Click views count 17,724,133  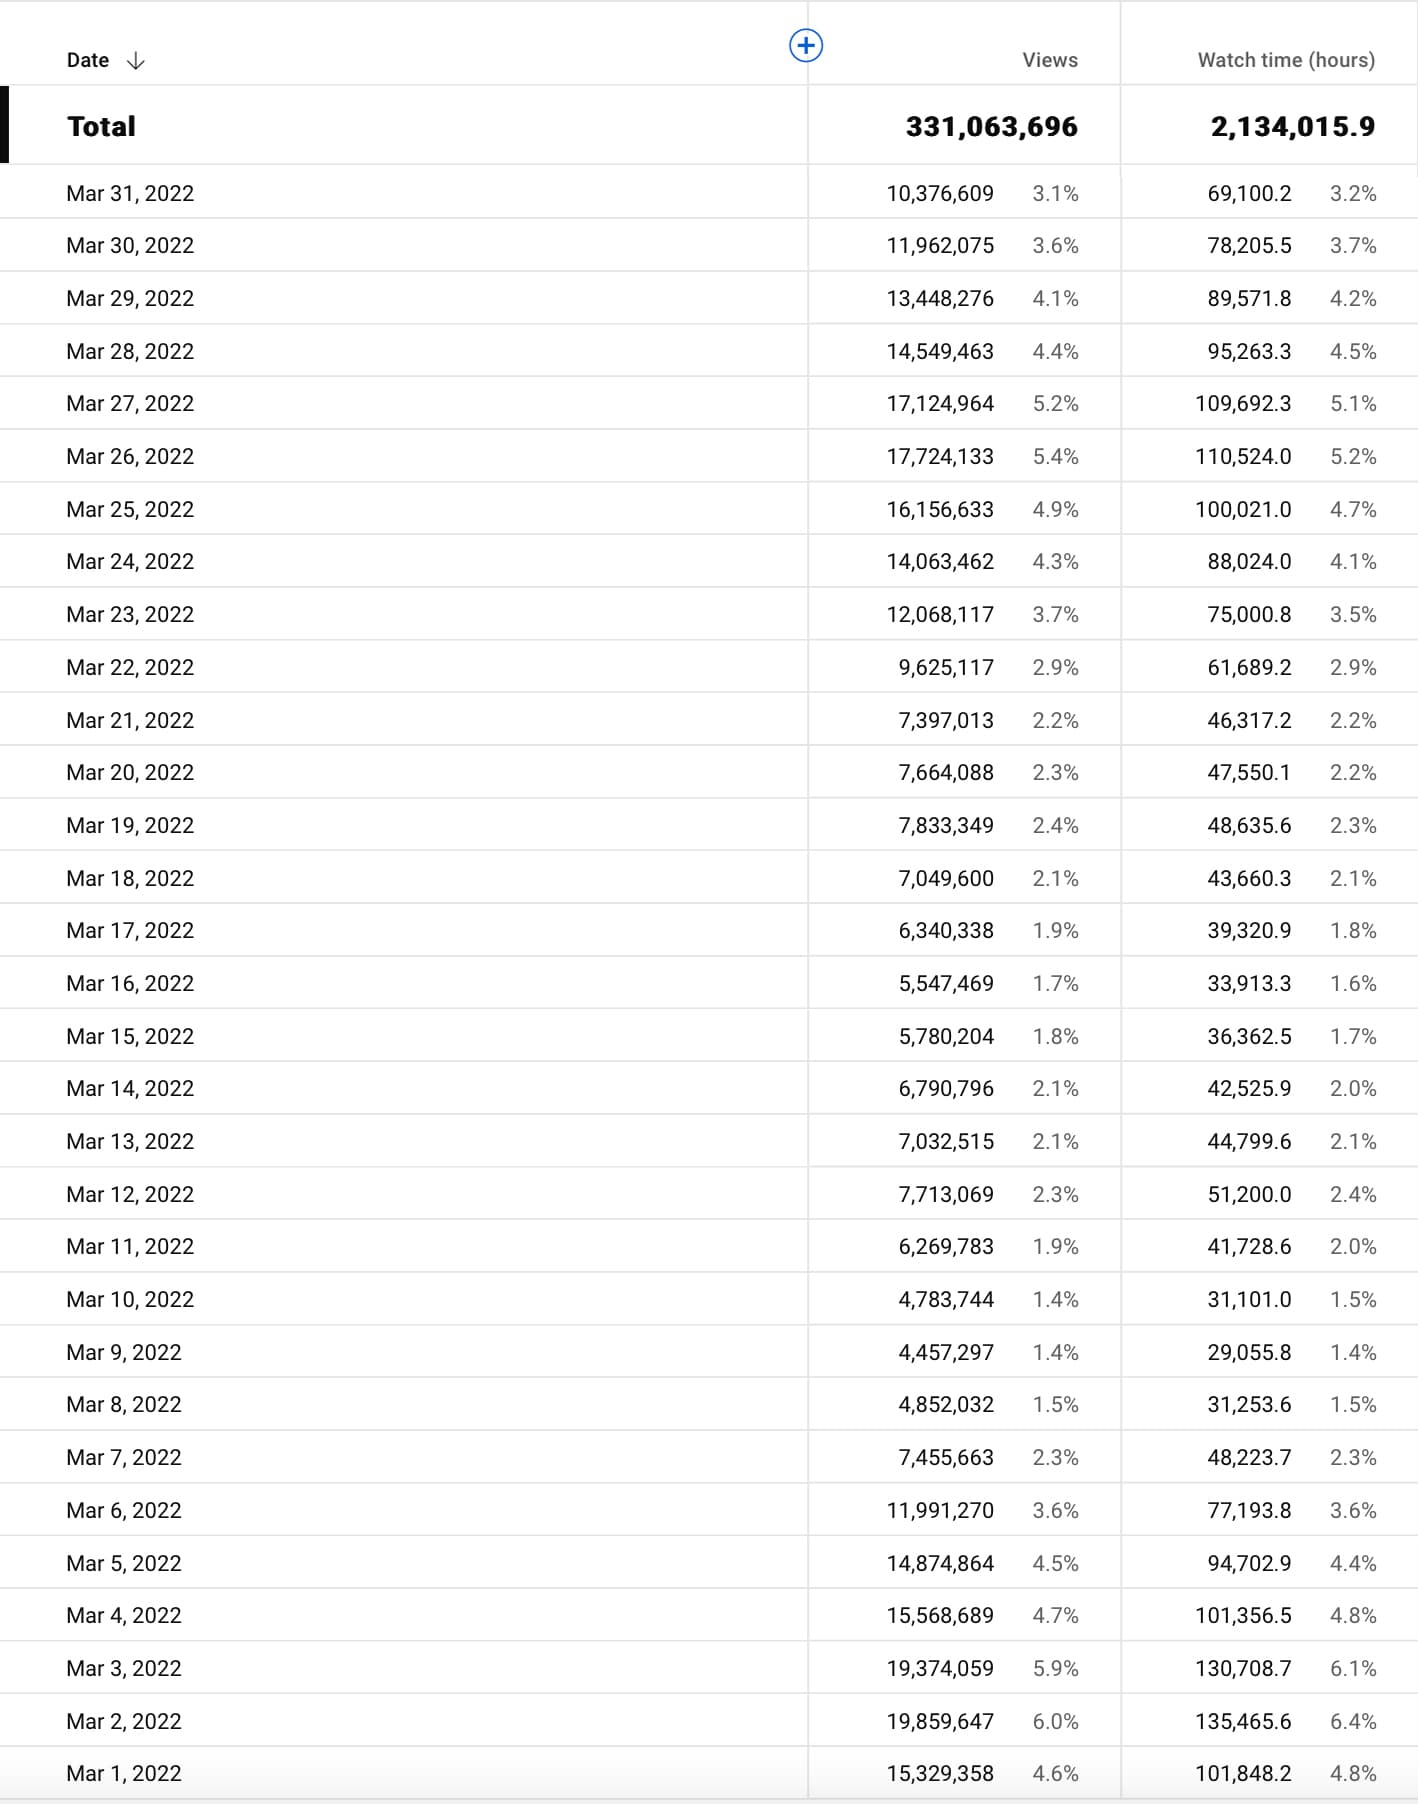(940, 456)
